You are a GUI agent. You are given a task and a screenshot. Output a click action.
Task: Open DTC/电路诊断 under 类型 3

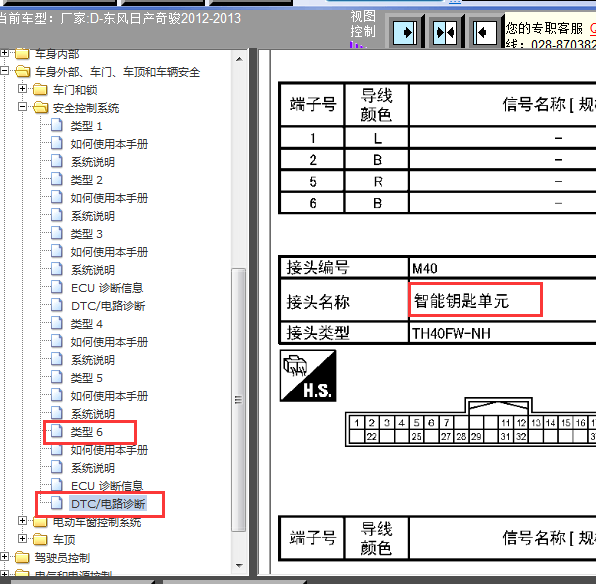108,306
